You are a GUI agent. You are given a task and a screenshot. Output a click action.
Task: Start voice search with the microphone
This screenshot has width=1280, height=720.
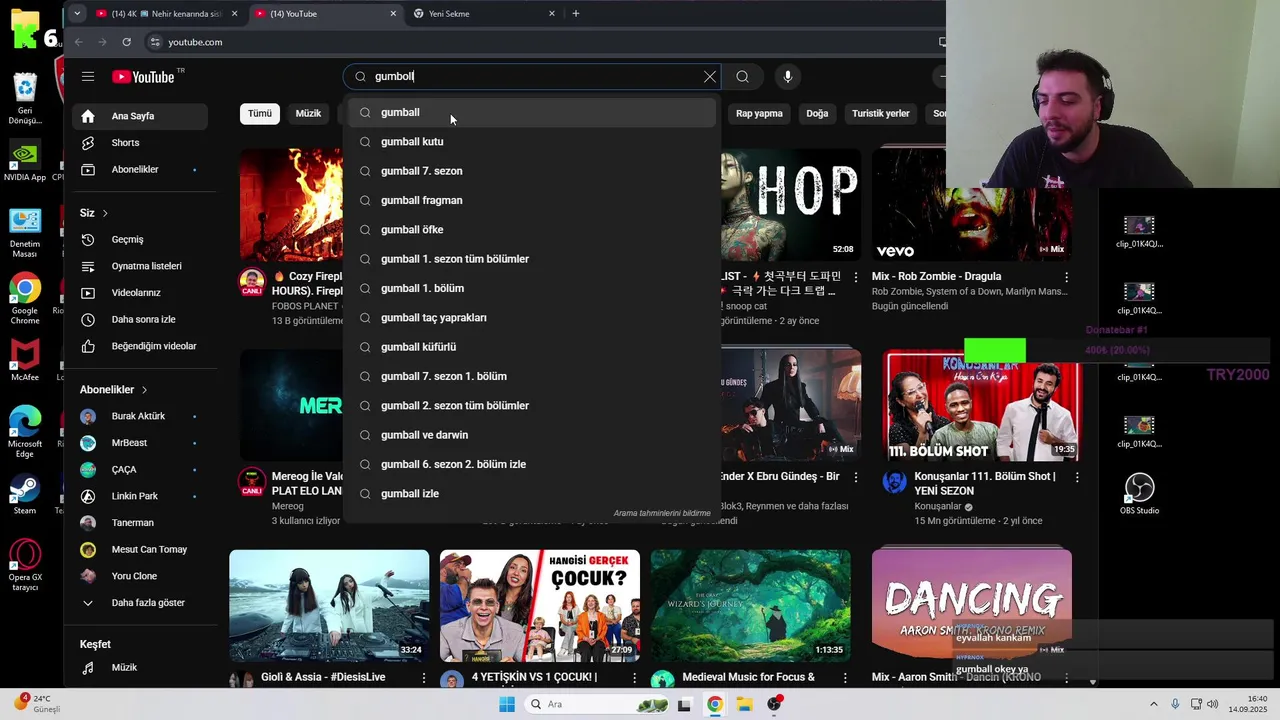788,77
